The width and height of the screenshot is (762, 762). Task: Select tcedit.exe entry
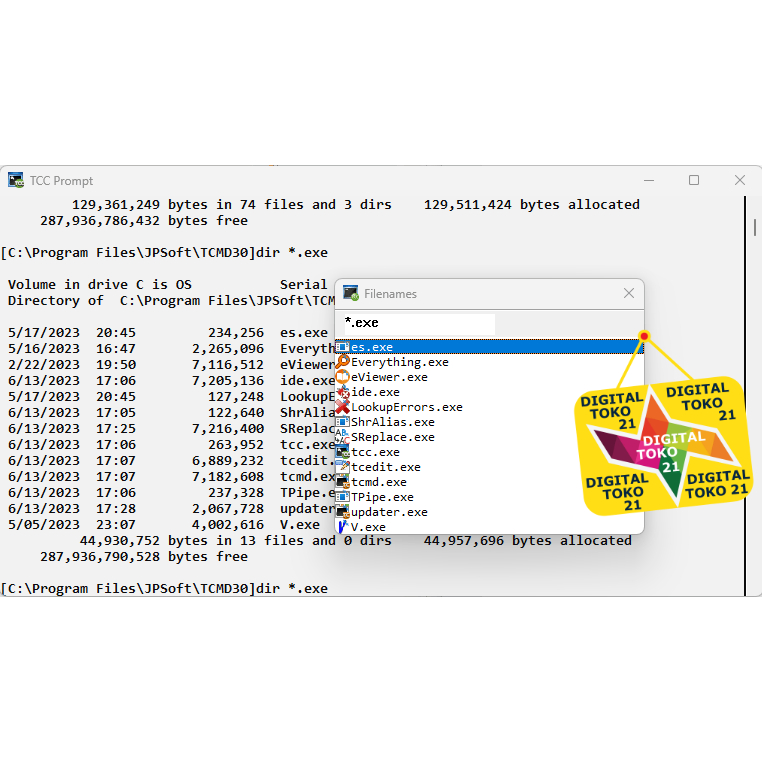point(489,468)
